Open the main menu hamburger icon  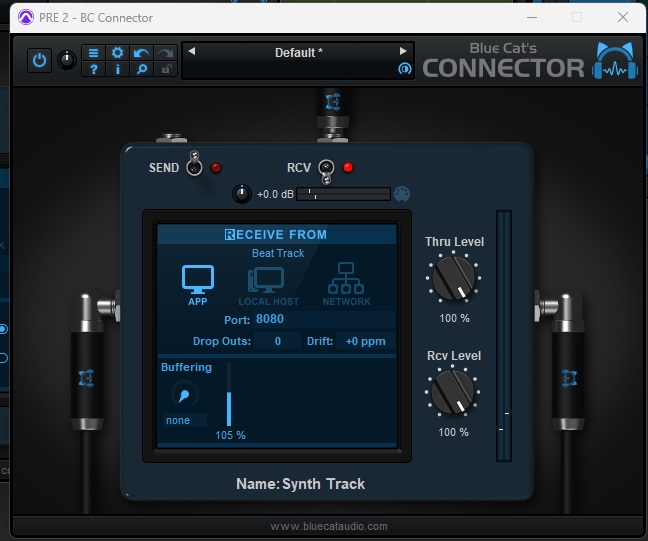[93, 53]
